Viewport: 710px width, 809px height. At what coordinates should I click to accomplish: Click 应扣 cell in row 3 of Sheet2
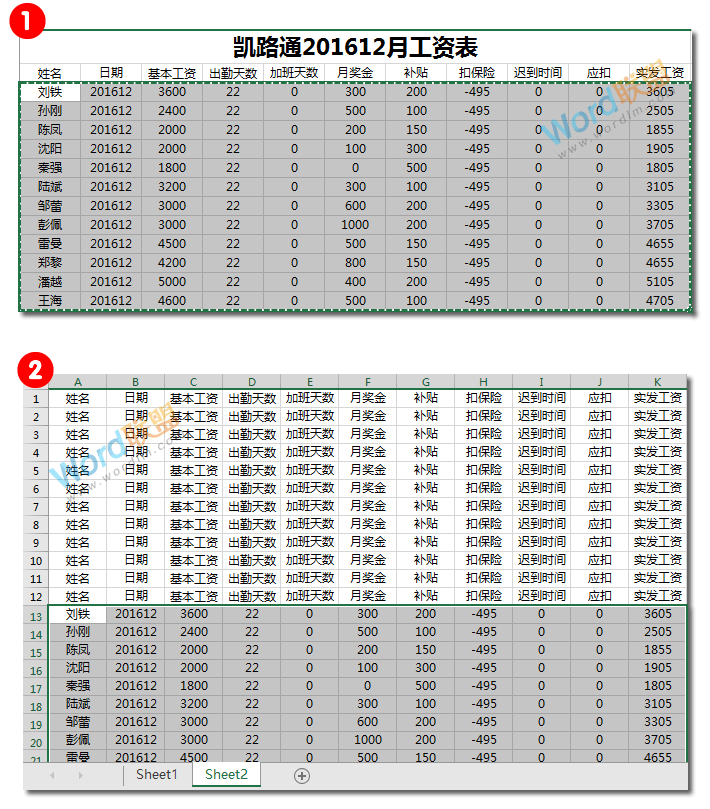[x=600, y=434]
